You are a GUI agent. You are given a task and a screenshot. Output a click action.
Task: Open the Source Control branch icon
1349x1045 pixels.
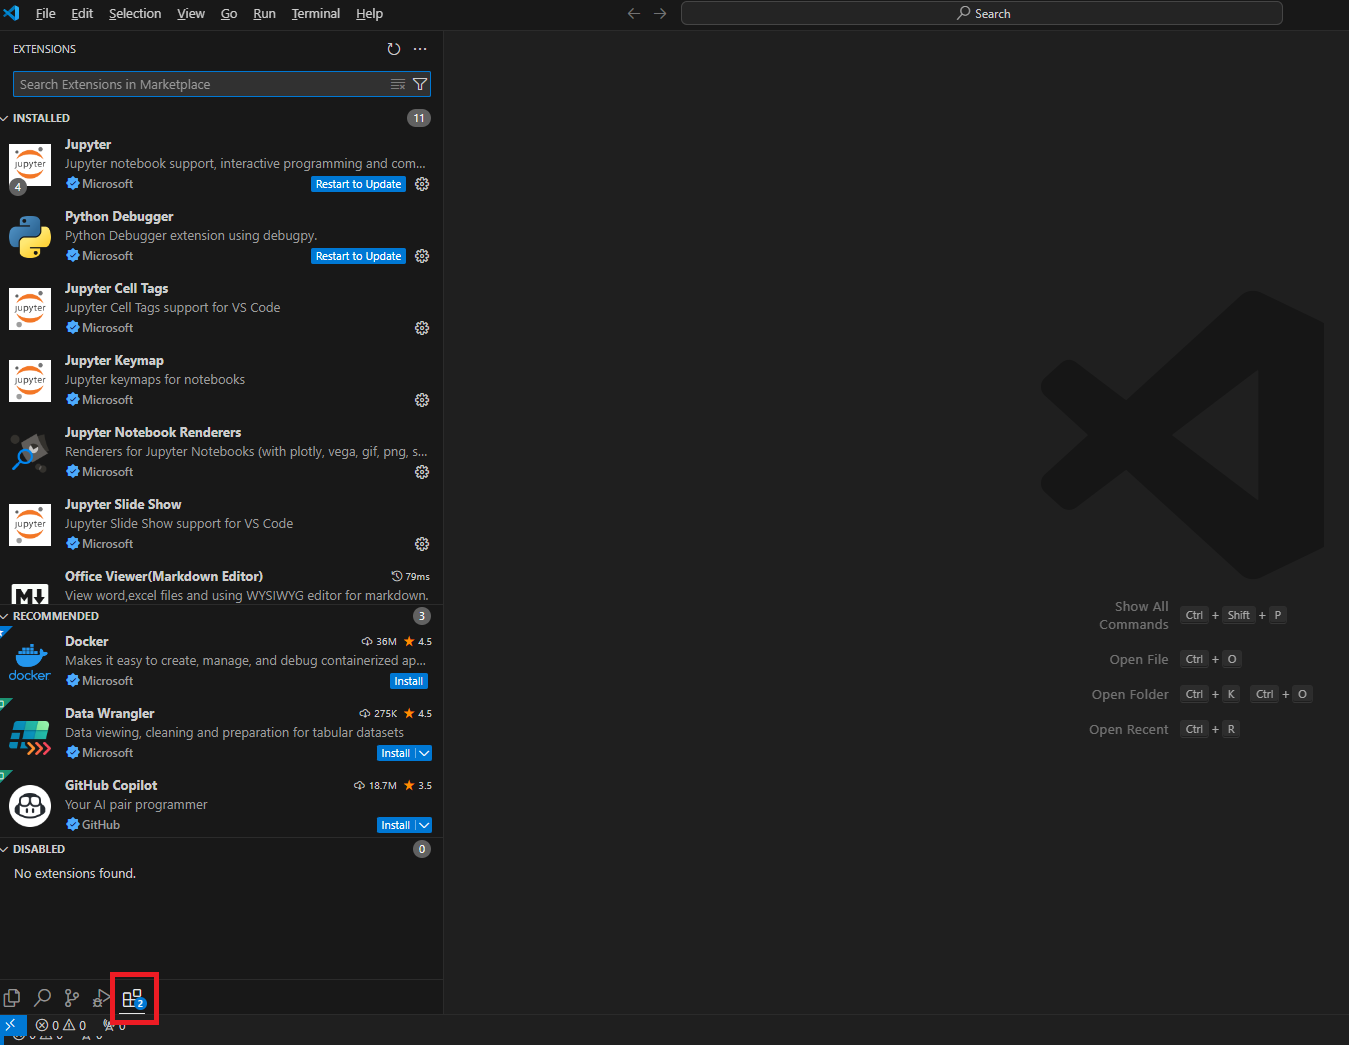pyautogui.click(x=72, y=998)
